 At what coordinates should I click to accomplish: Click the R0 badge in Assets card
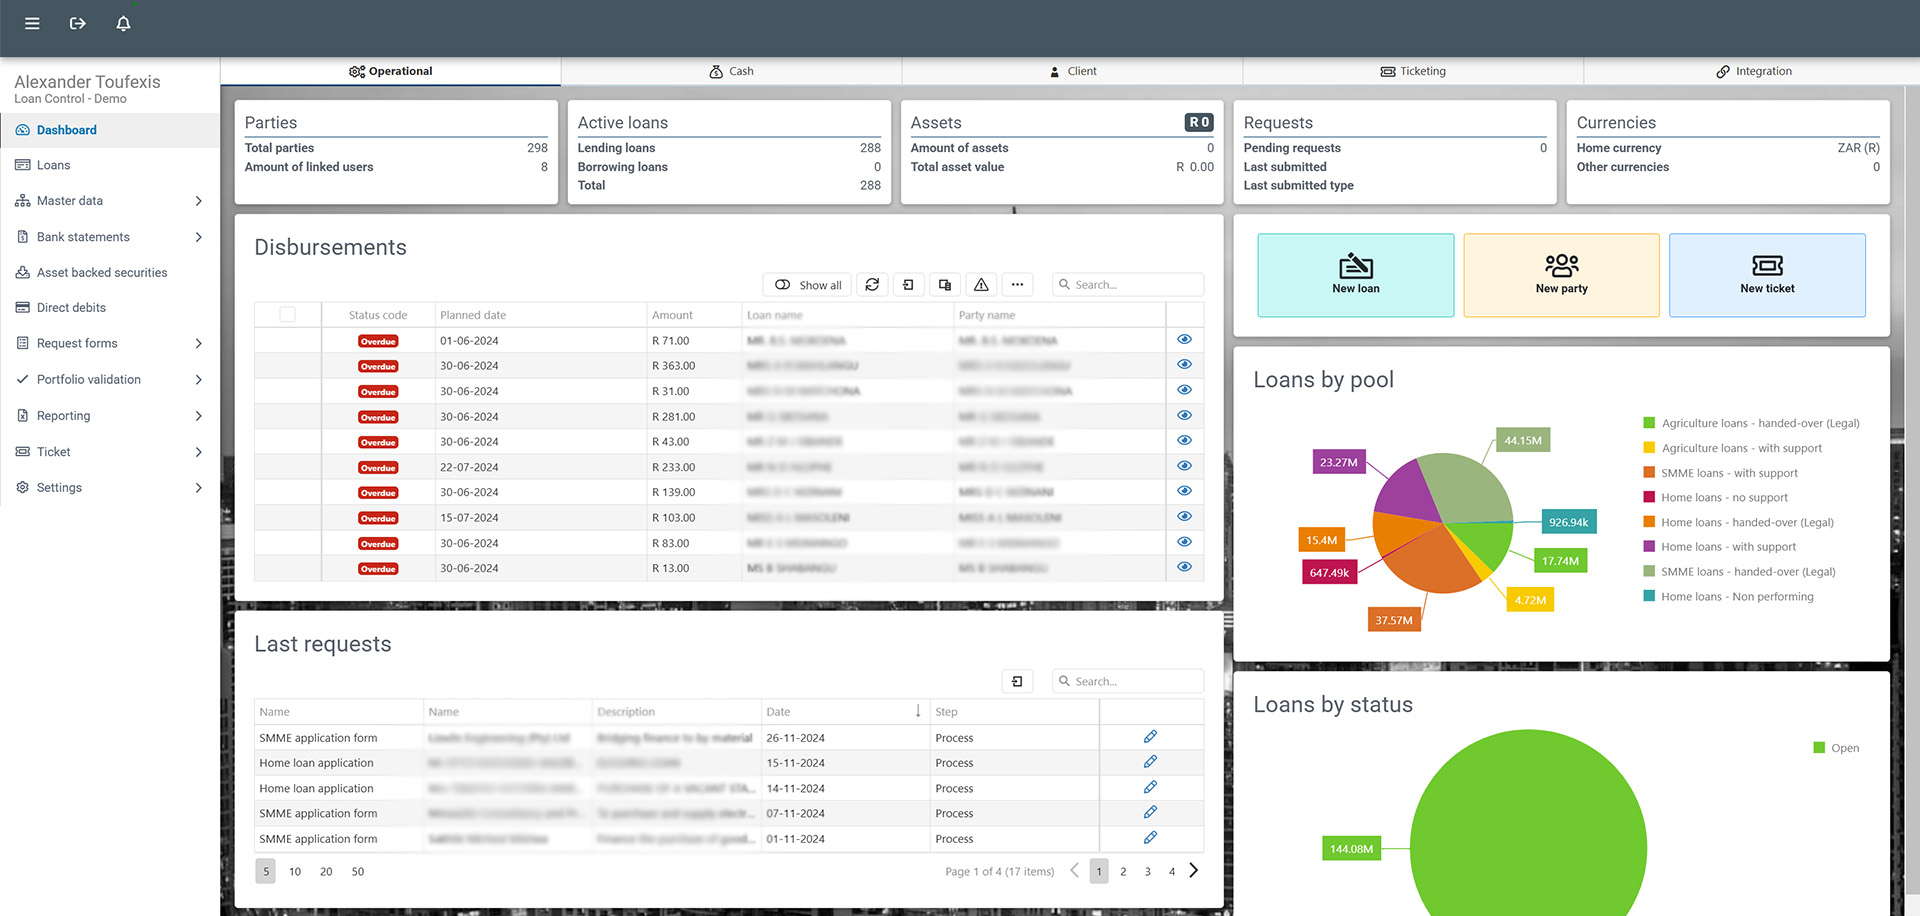pyautogui.click(x=1199, y=122)
